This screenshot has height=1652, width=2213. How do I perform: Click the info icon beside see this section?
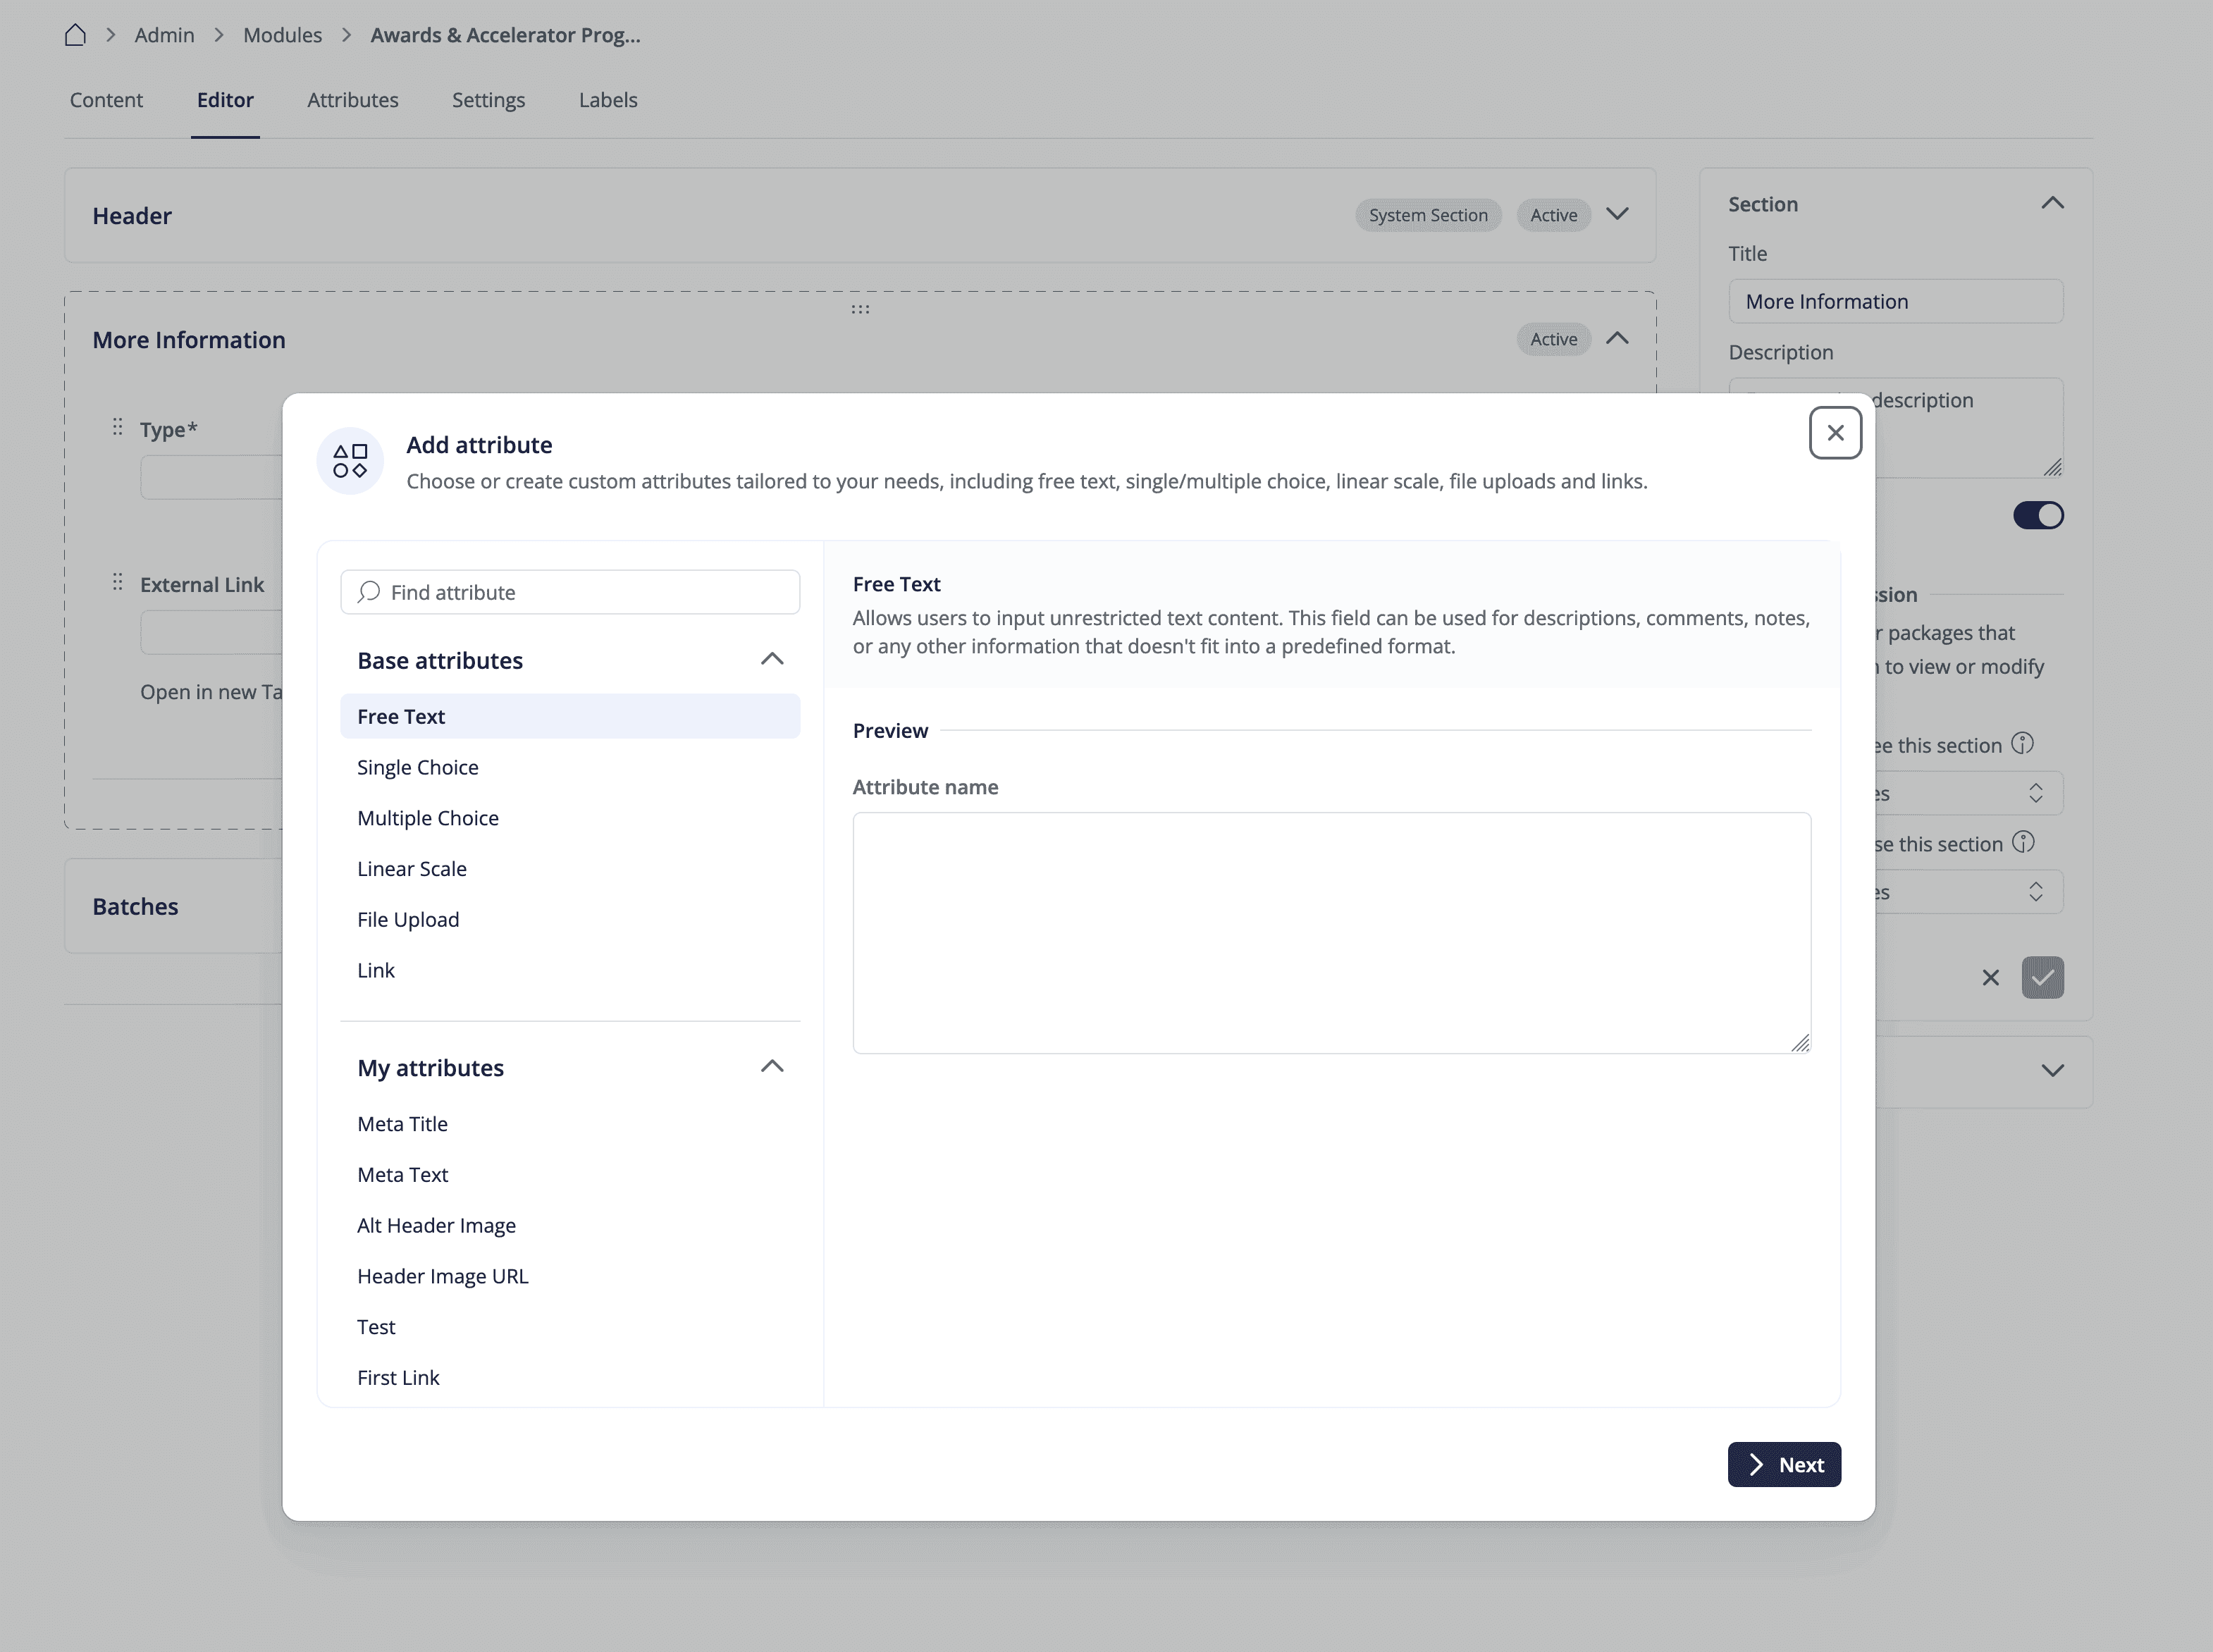click(x=2022, y=744)
